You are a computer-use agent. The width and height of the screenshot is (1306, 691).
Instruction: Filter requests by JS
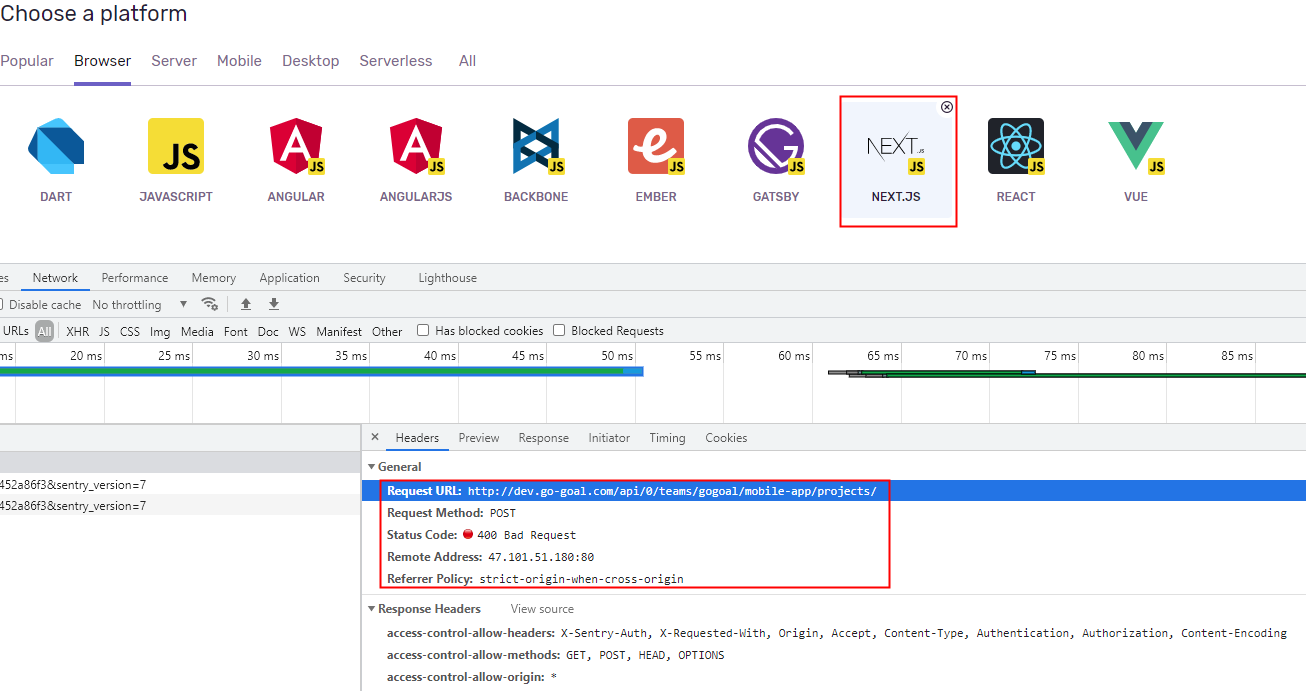click(x=104, y=331)
